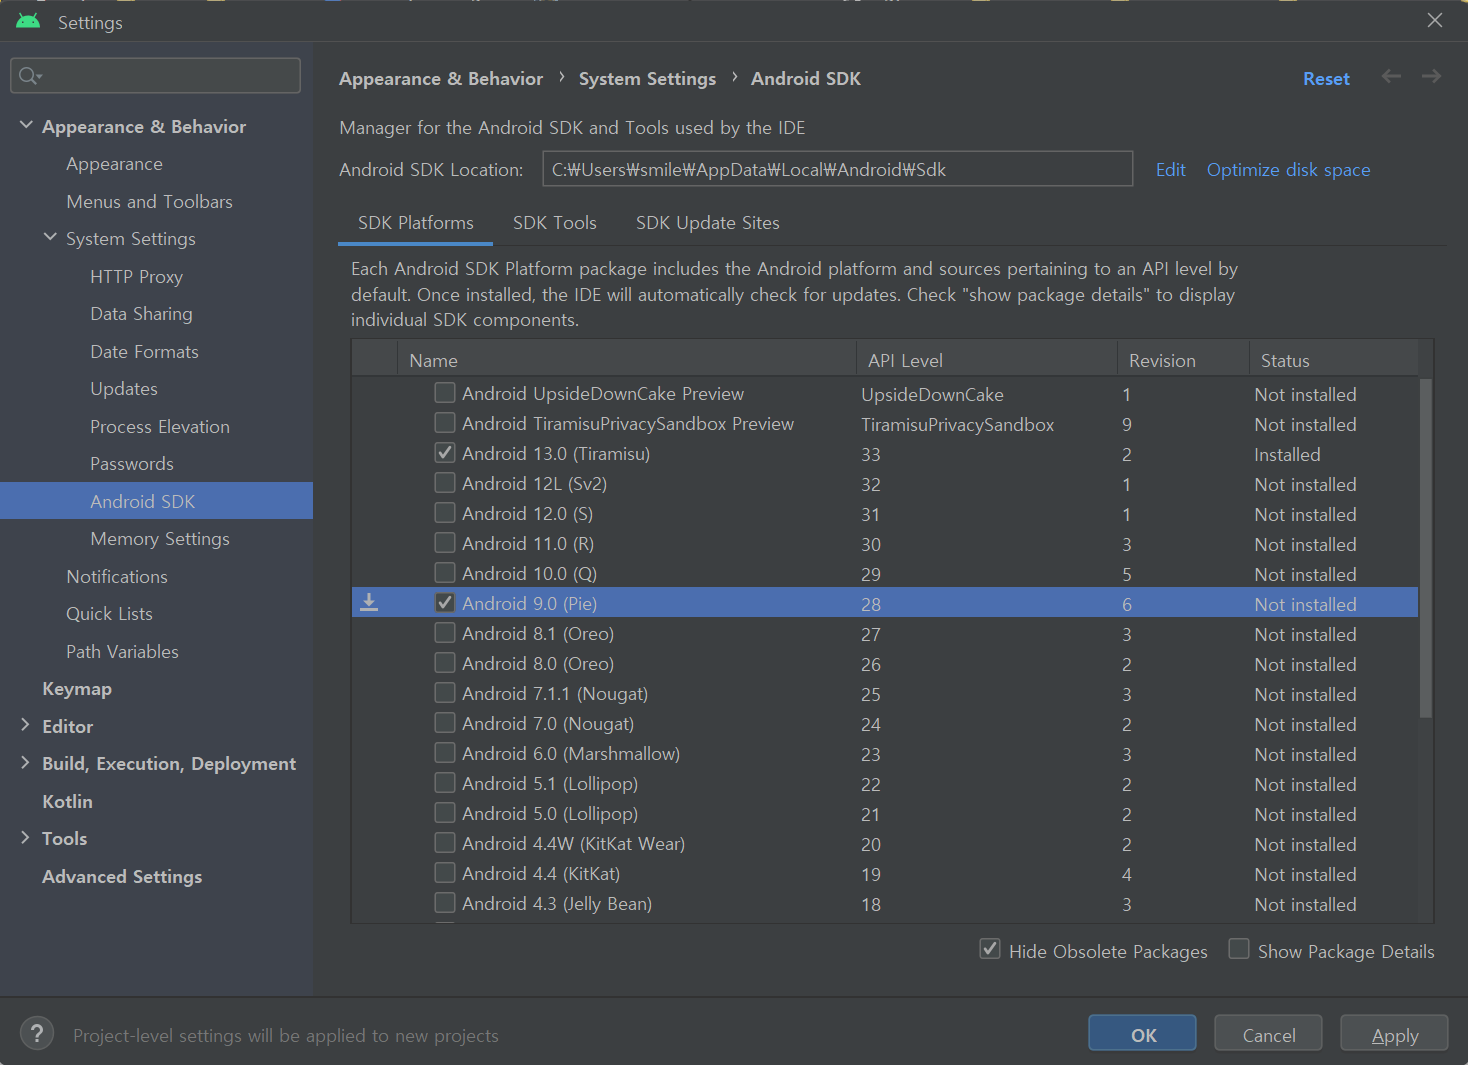
Task: Collapse System Settings tree node
Action: pyautogui.click(x=50, y=237)
